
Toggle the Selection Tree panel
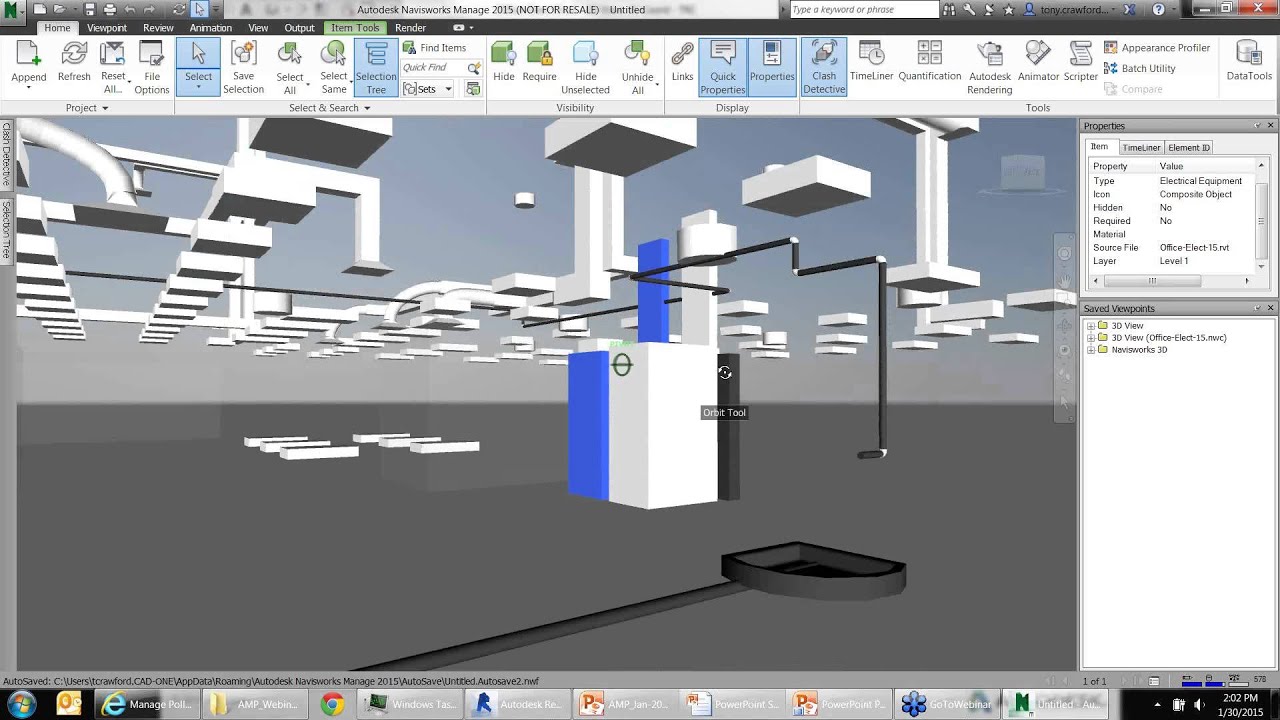click(376, 68)
